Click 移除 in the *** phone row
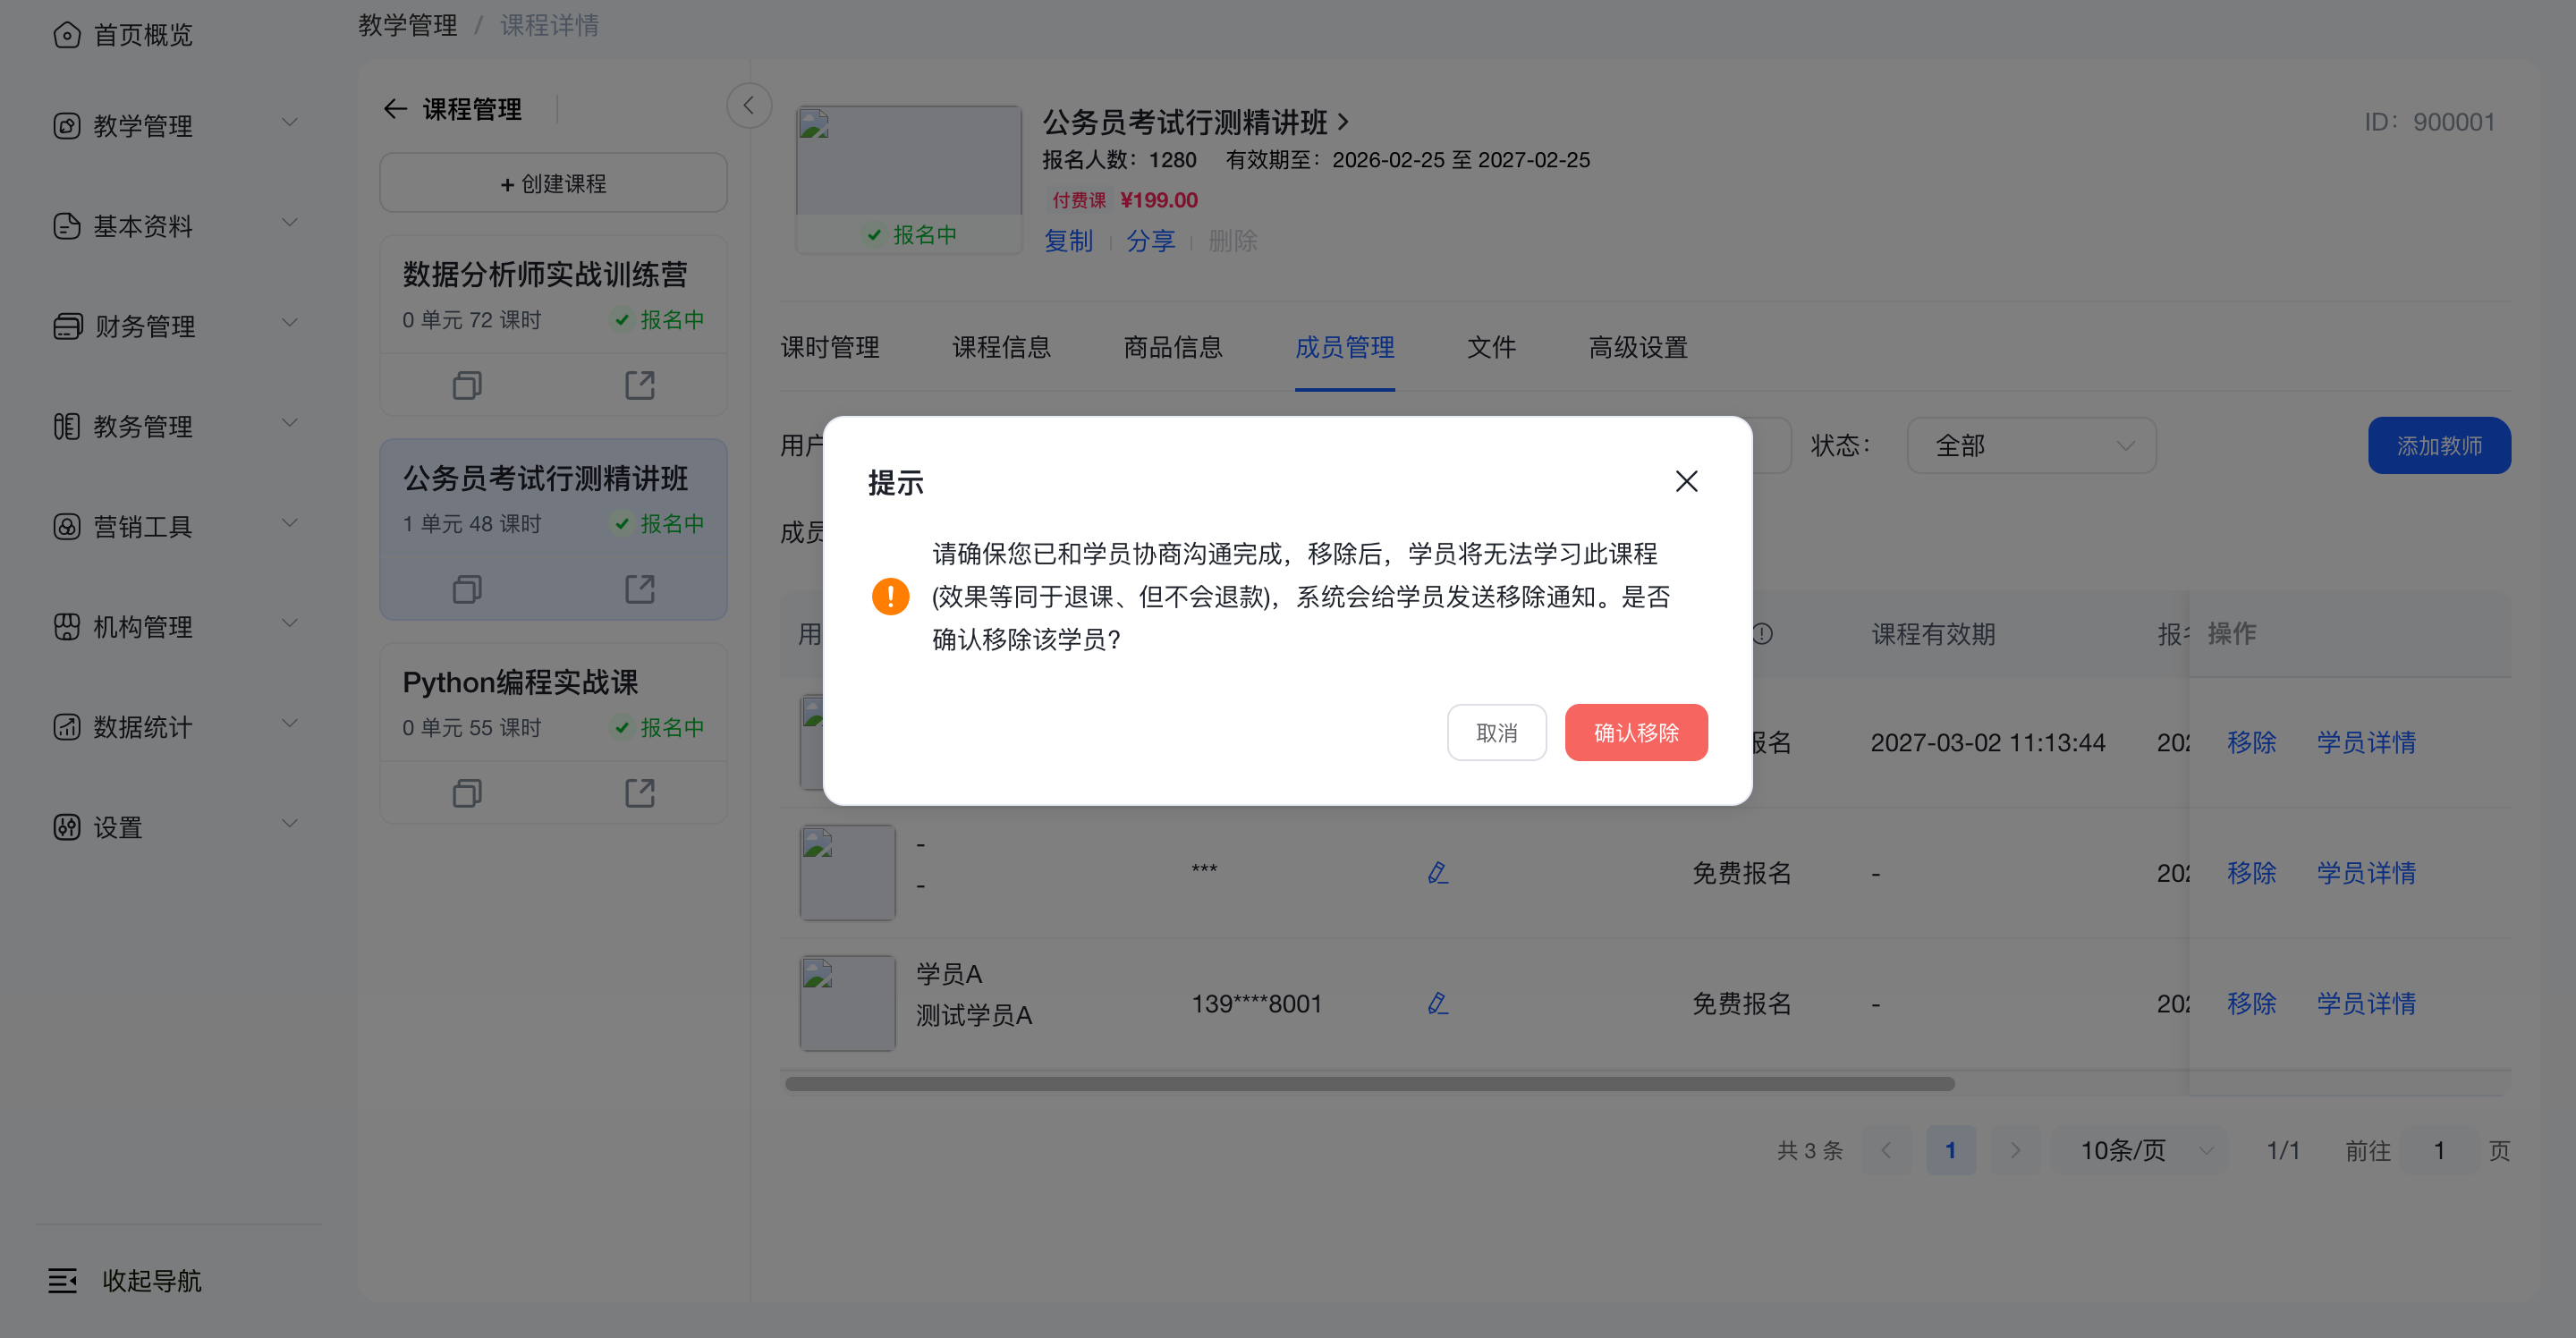This screenshot has width=2576, height=1338. (2251, 873)
